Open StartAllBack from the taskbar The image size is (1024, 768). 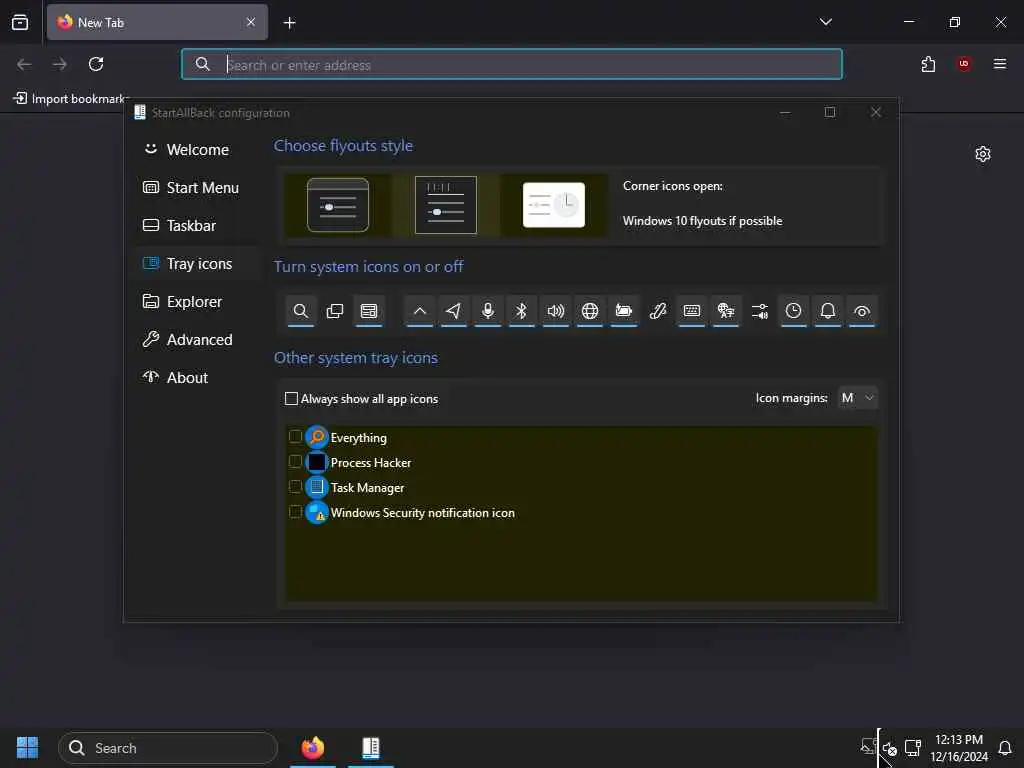(x=371, y=748)
